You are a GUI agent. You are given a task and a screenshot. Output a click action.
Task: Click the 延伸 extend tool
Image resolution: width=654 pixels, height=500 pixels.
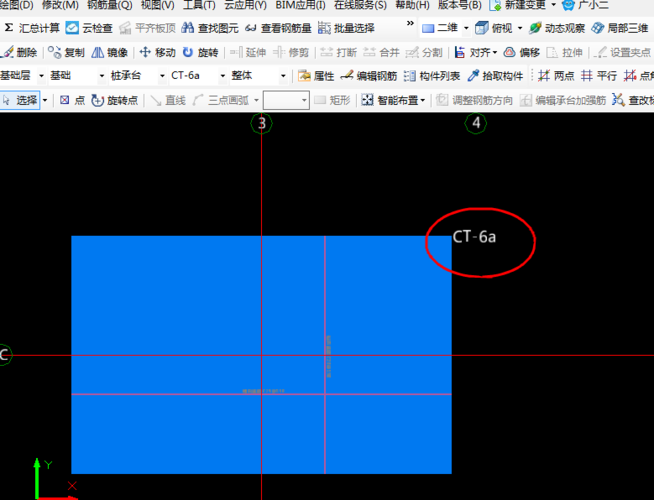pyautogui.click(x=248, y=53)
